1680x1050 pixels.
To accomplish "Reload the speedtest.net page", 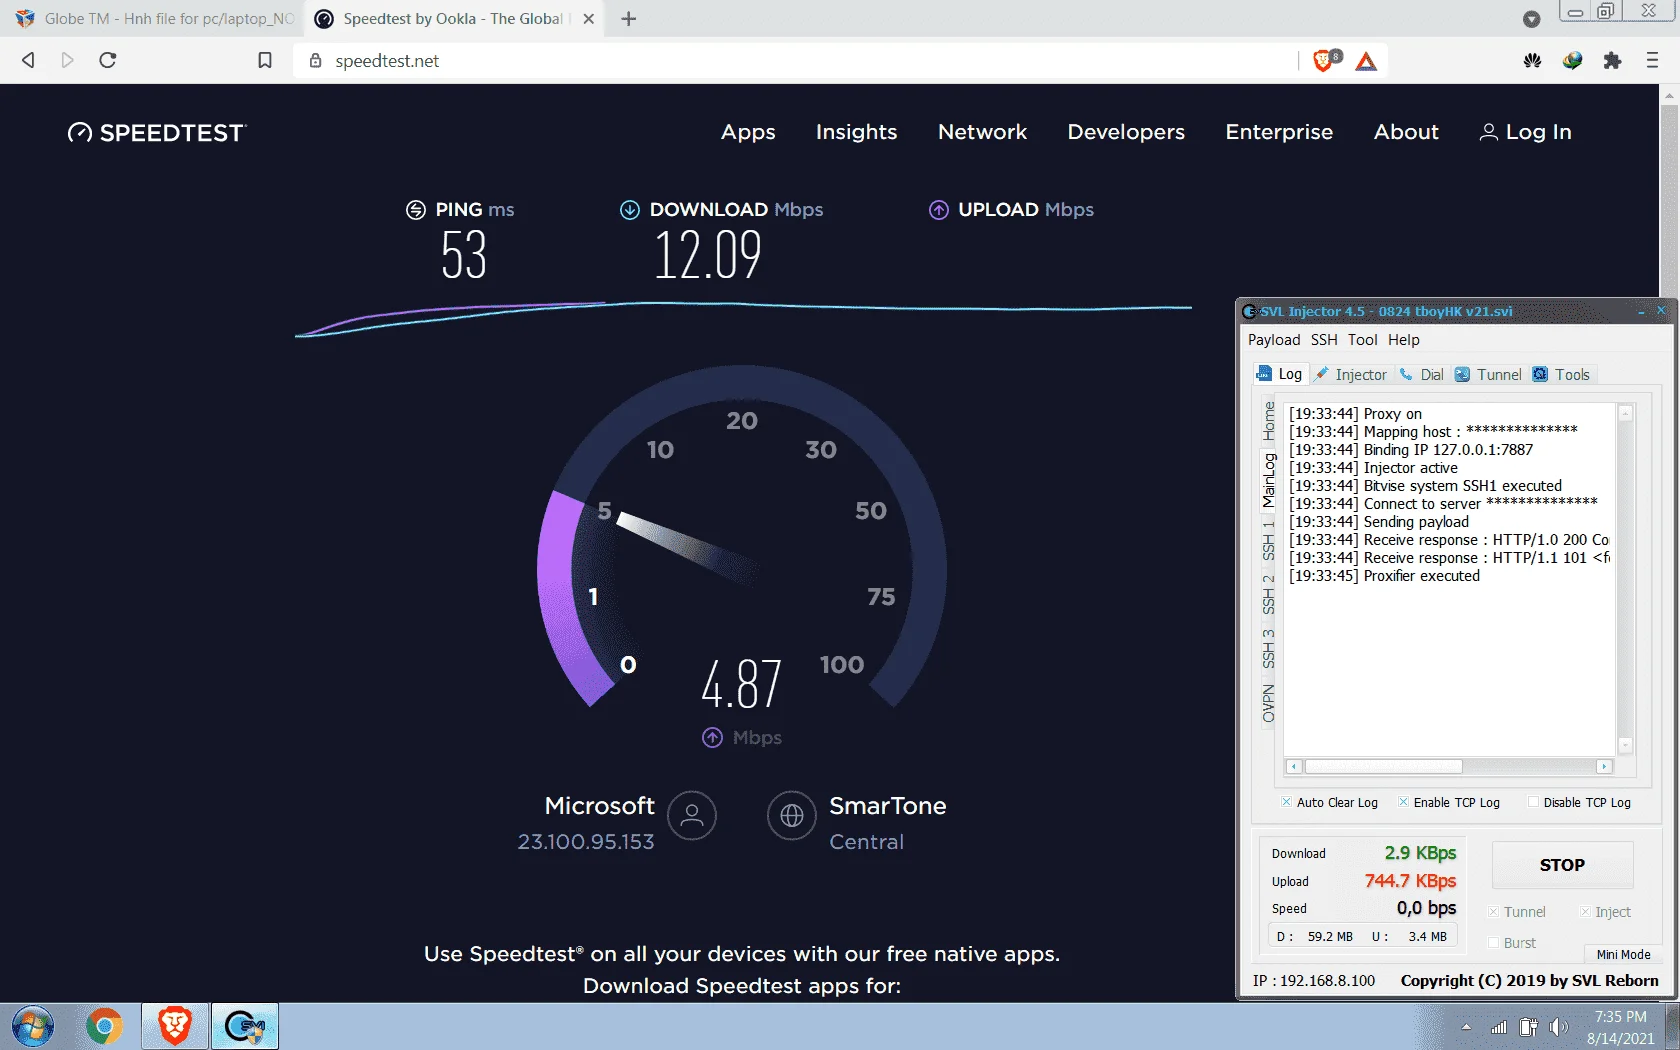I will (x=108, y=60).
